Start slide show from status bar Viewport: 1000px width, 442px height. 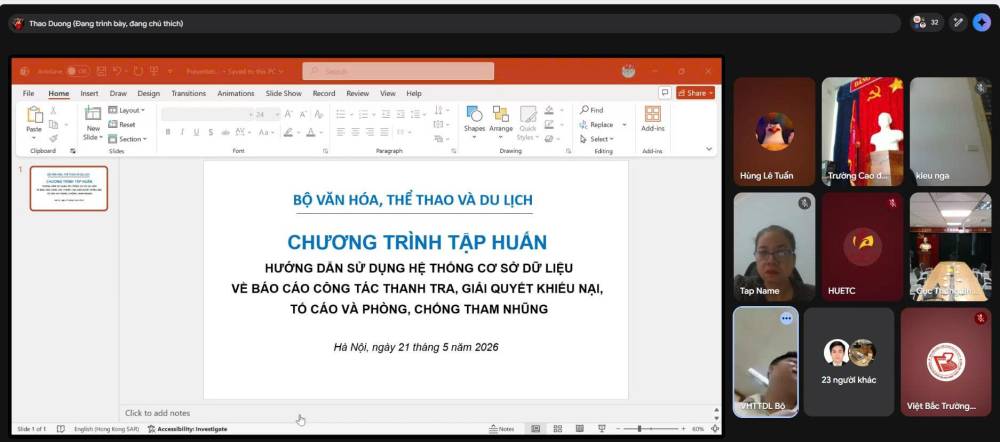pos(601,429)
